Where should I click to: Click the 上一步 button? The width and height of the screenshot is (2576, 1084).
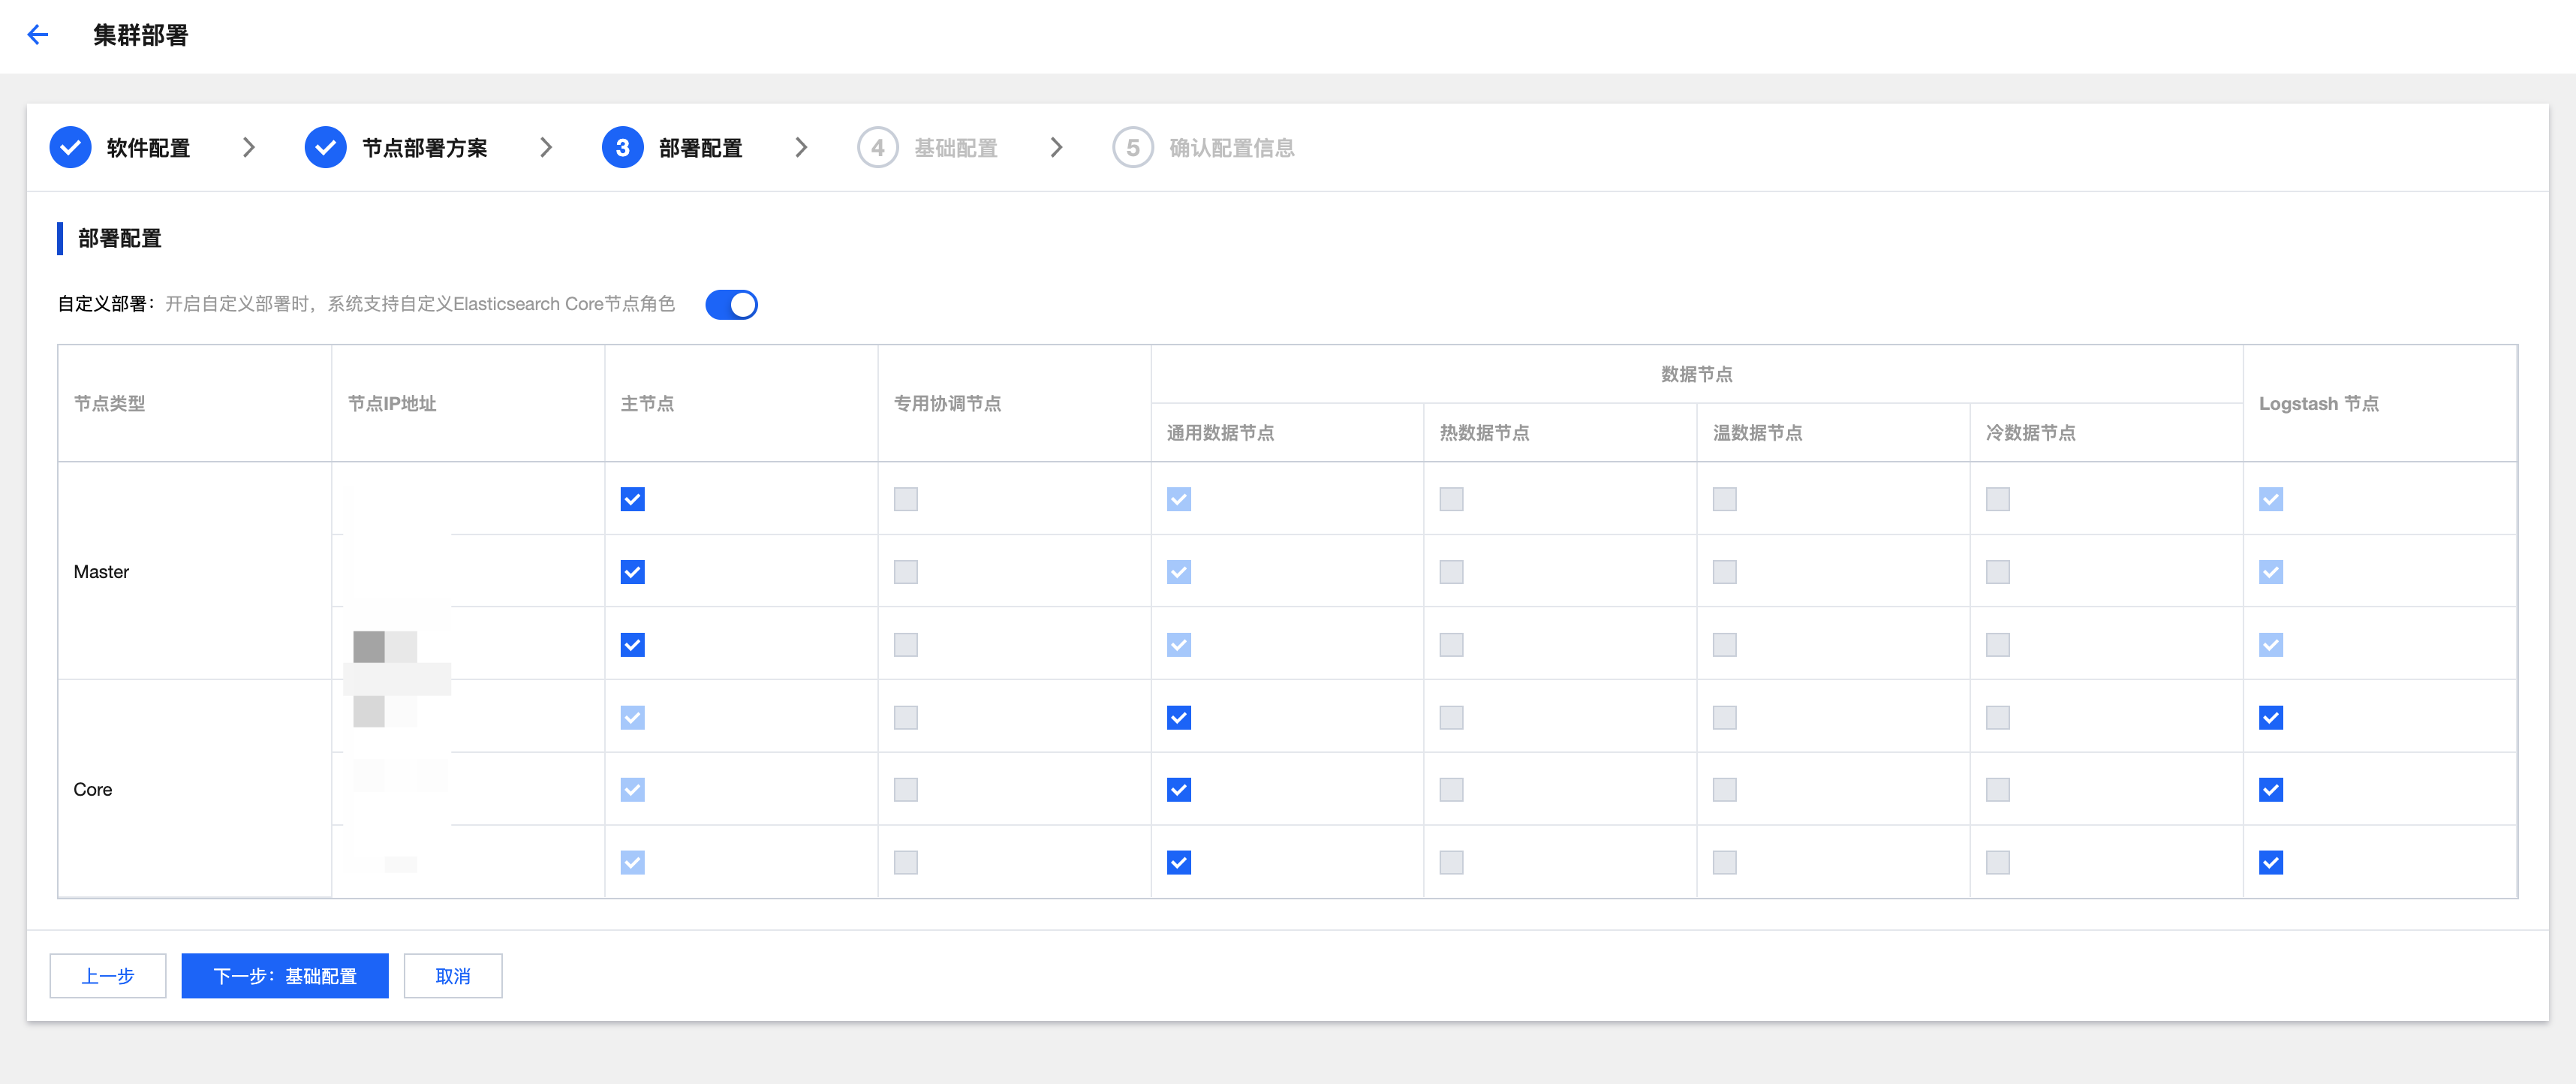(x=108, y=975)
